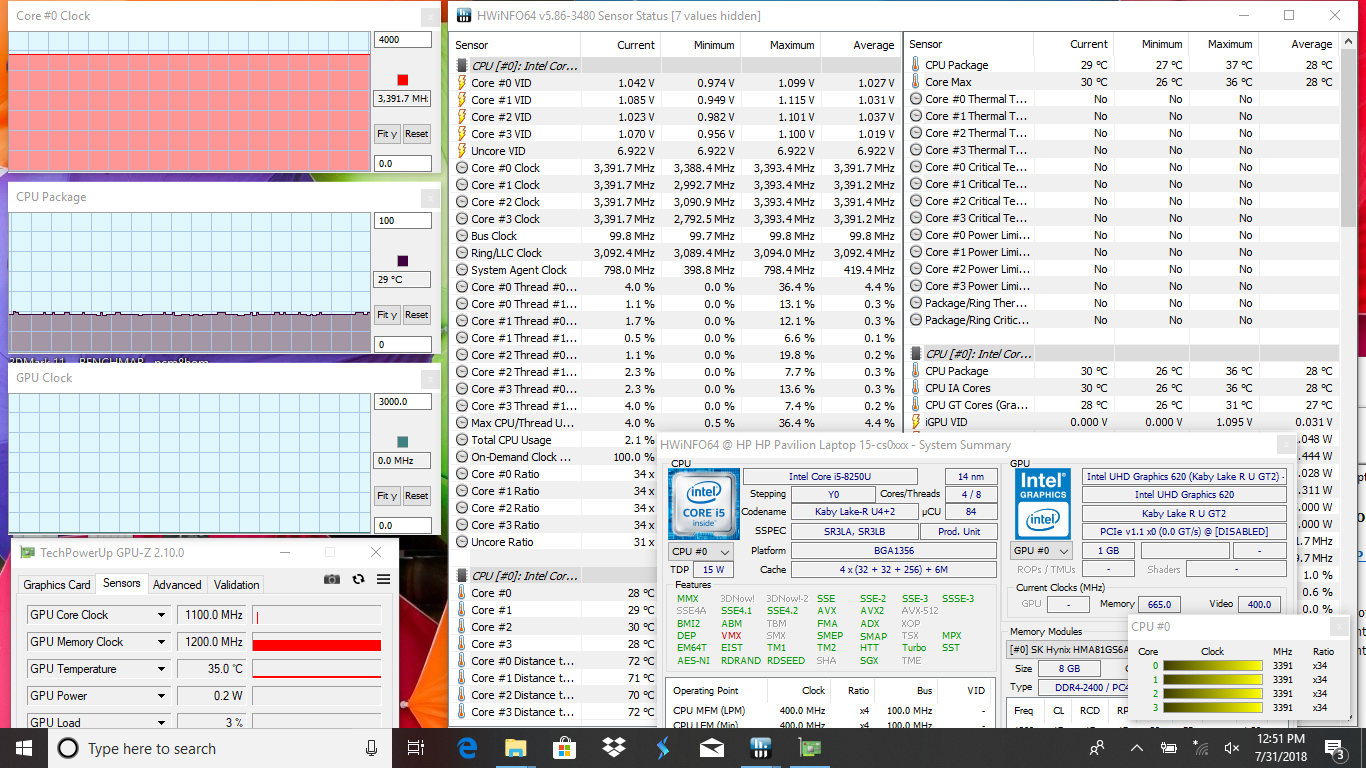Viewport: 1366px width, 768px height.
Task: Select the Total CPU Usage row
Action: pos(675,440)
